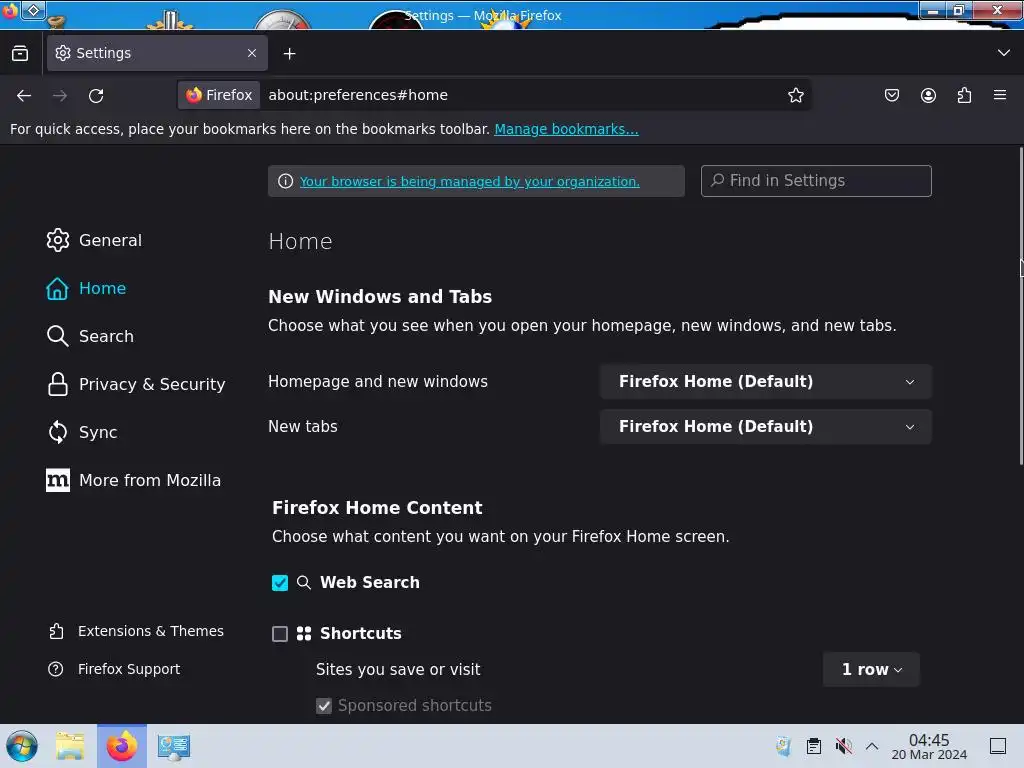Bookmark this page with the star
Screen dimensions: 1024x768
click(795, 95)
